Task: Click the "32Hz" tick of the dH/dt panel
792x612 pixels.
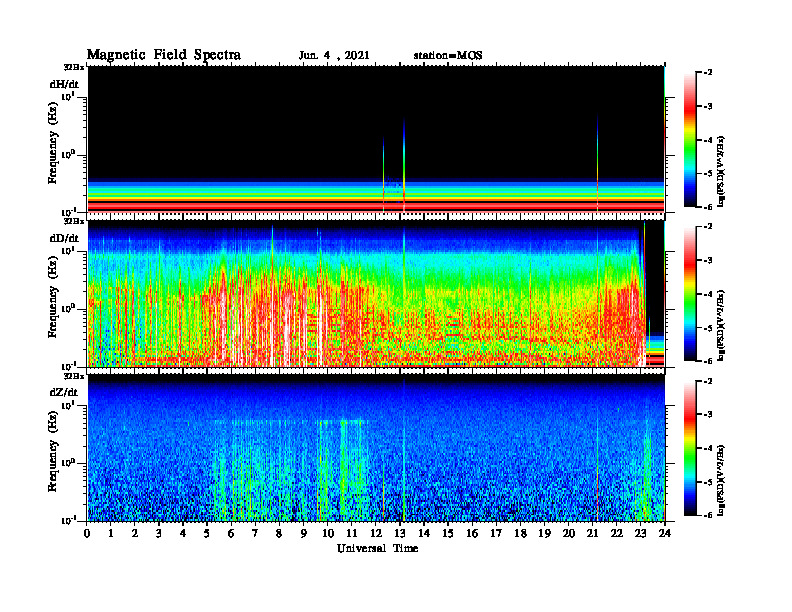Action: [x=74, y=66]
